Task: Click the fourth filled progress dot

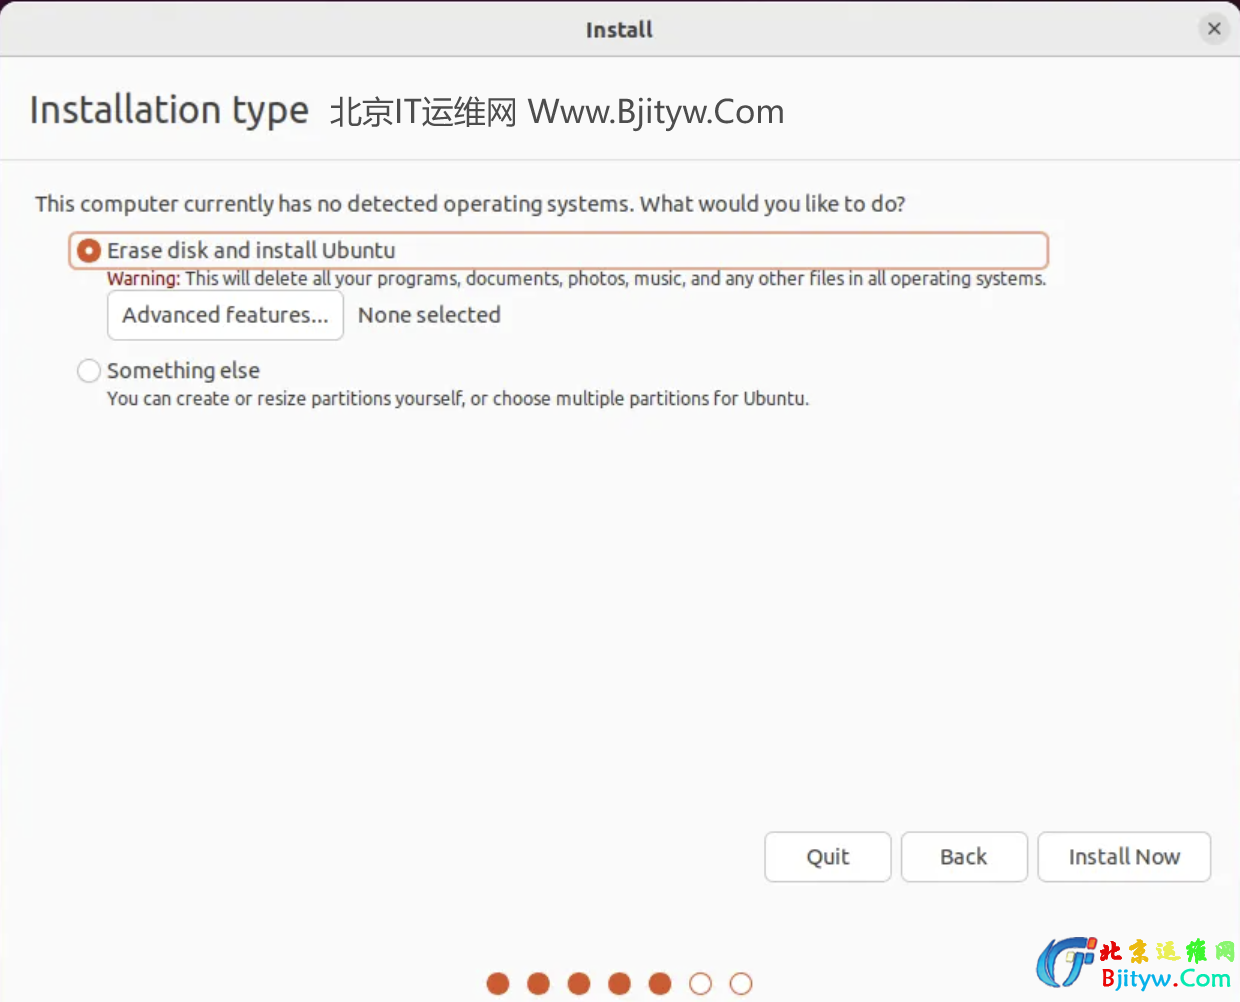Action: click(620, 984)
